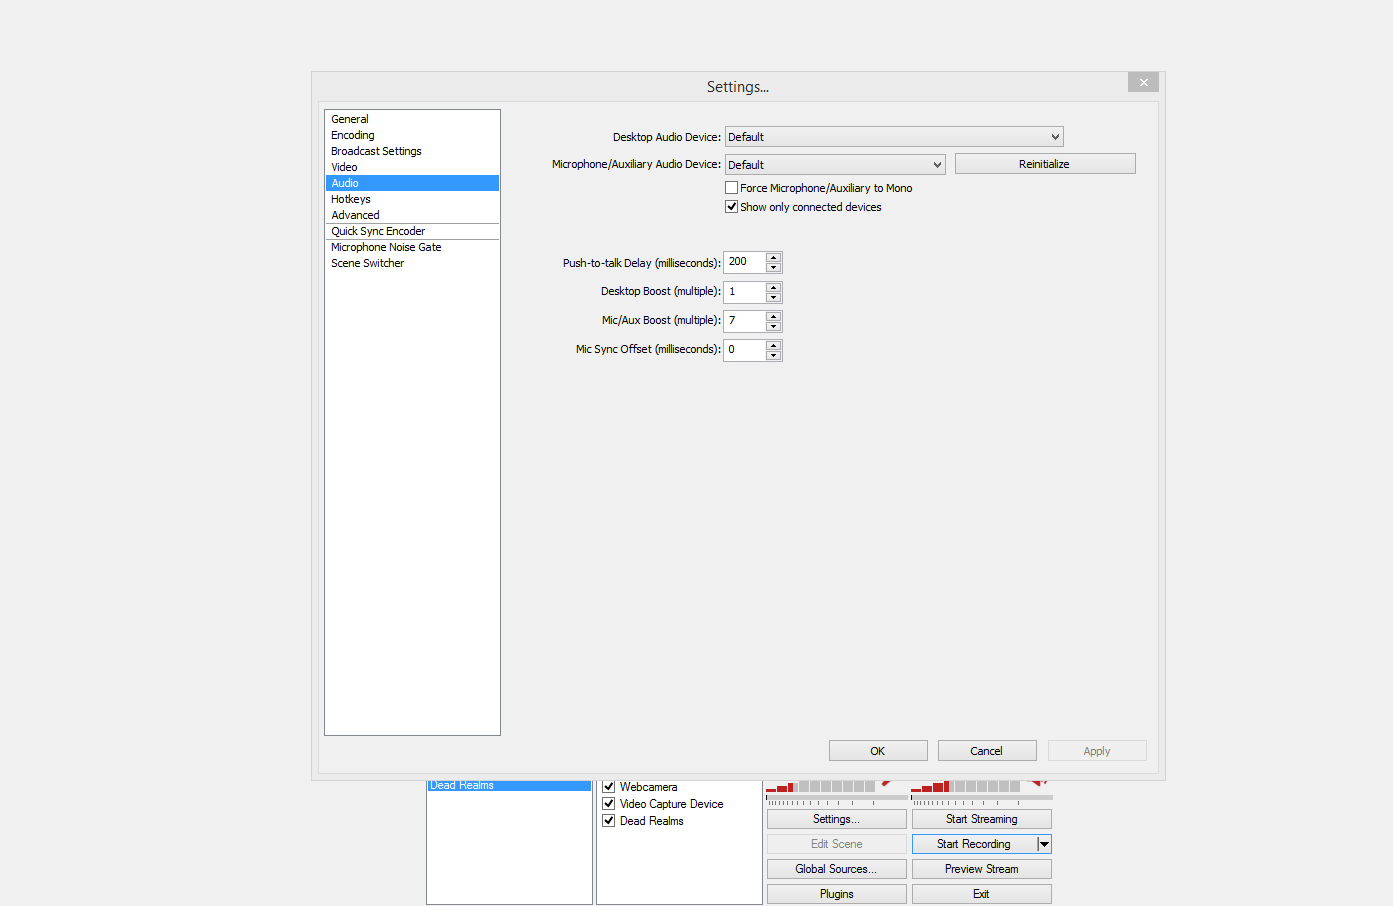Expand the Microphone/Auxiliary Audio Device dropdown
1393x906 pixels.
click(835, 165)
